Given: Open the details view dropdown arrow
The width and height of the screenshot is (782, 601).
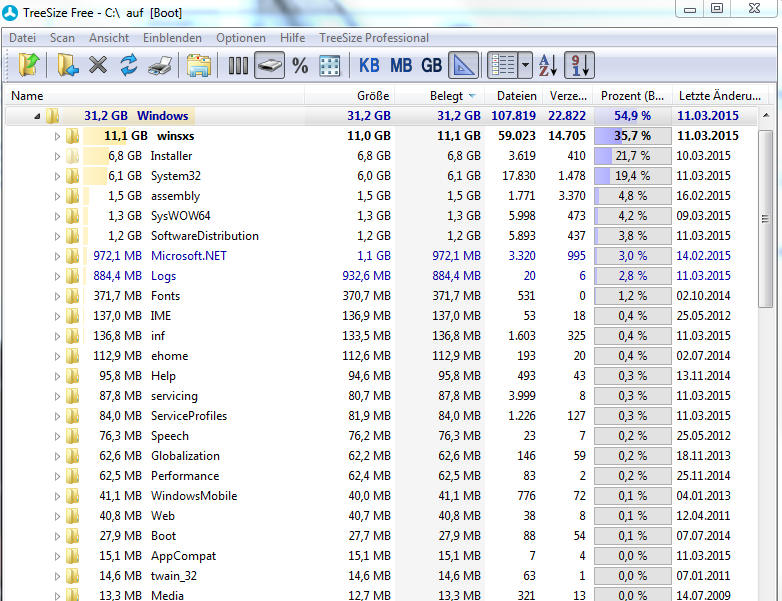Looking at the screenshot, I should click(x=525, y=65).
